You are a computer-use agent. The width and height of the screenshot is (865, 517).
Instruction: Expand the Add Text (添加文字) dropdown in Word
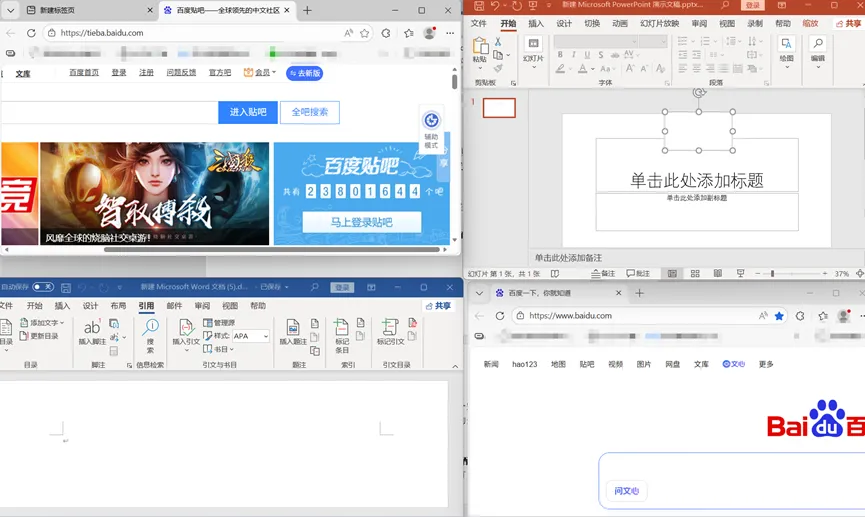pyautogui.click(x=42, y=322)
